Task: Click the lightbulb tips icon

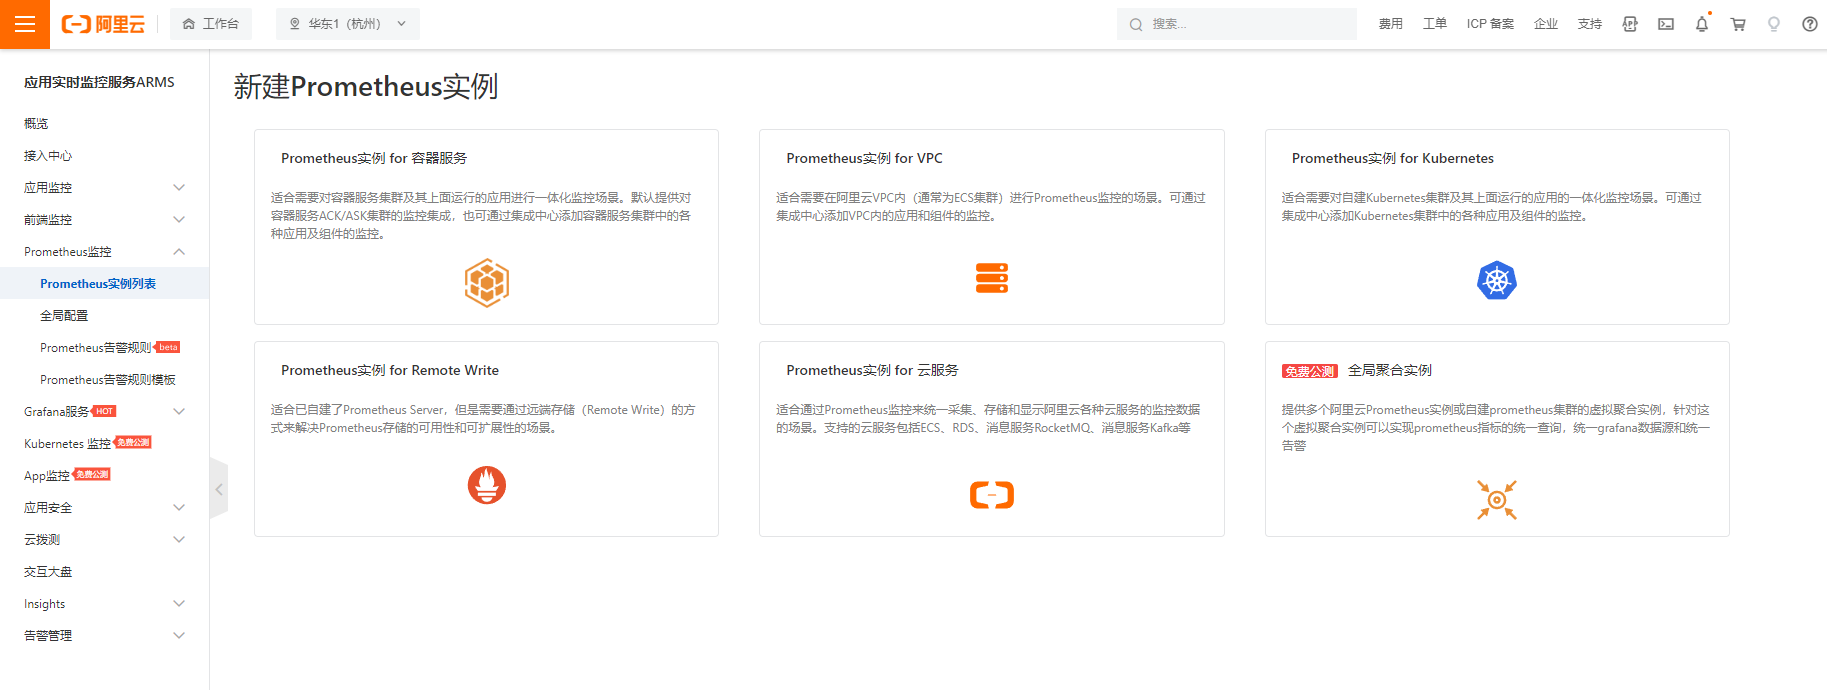Action: click(1774, 24)
